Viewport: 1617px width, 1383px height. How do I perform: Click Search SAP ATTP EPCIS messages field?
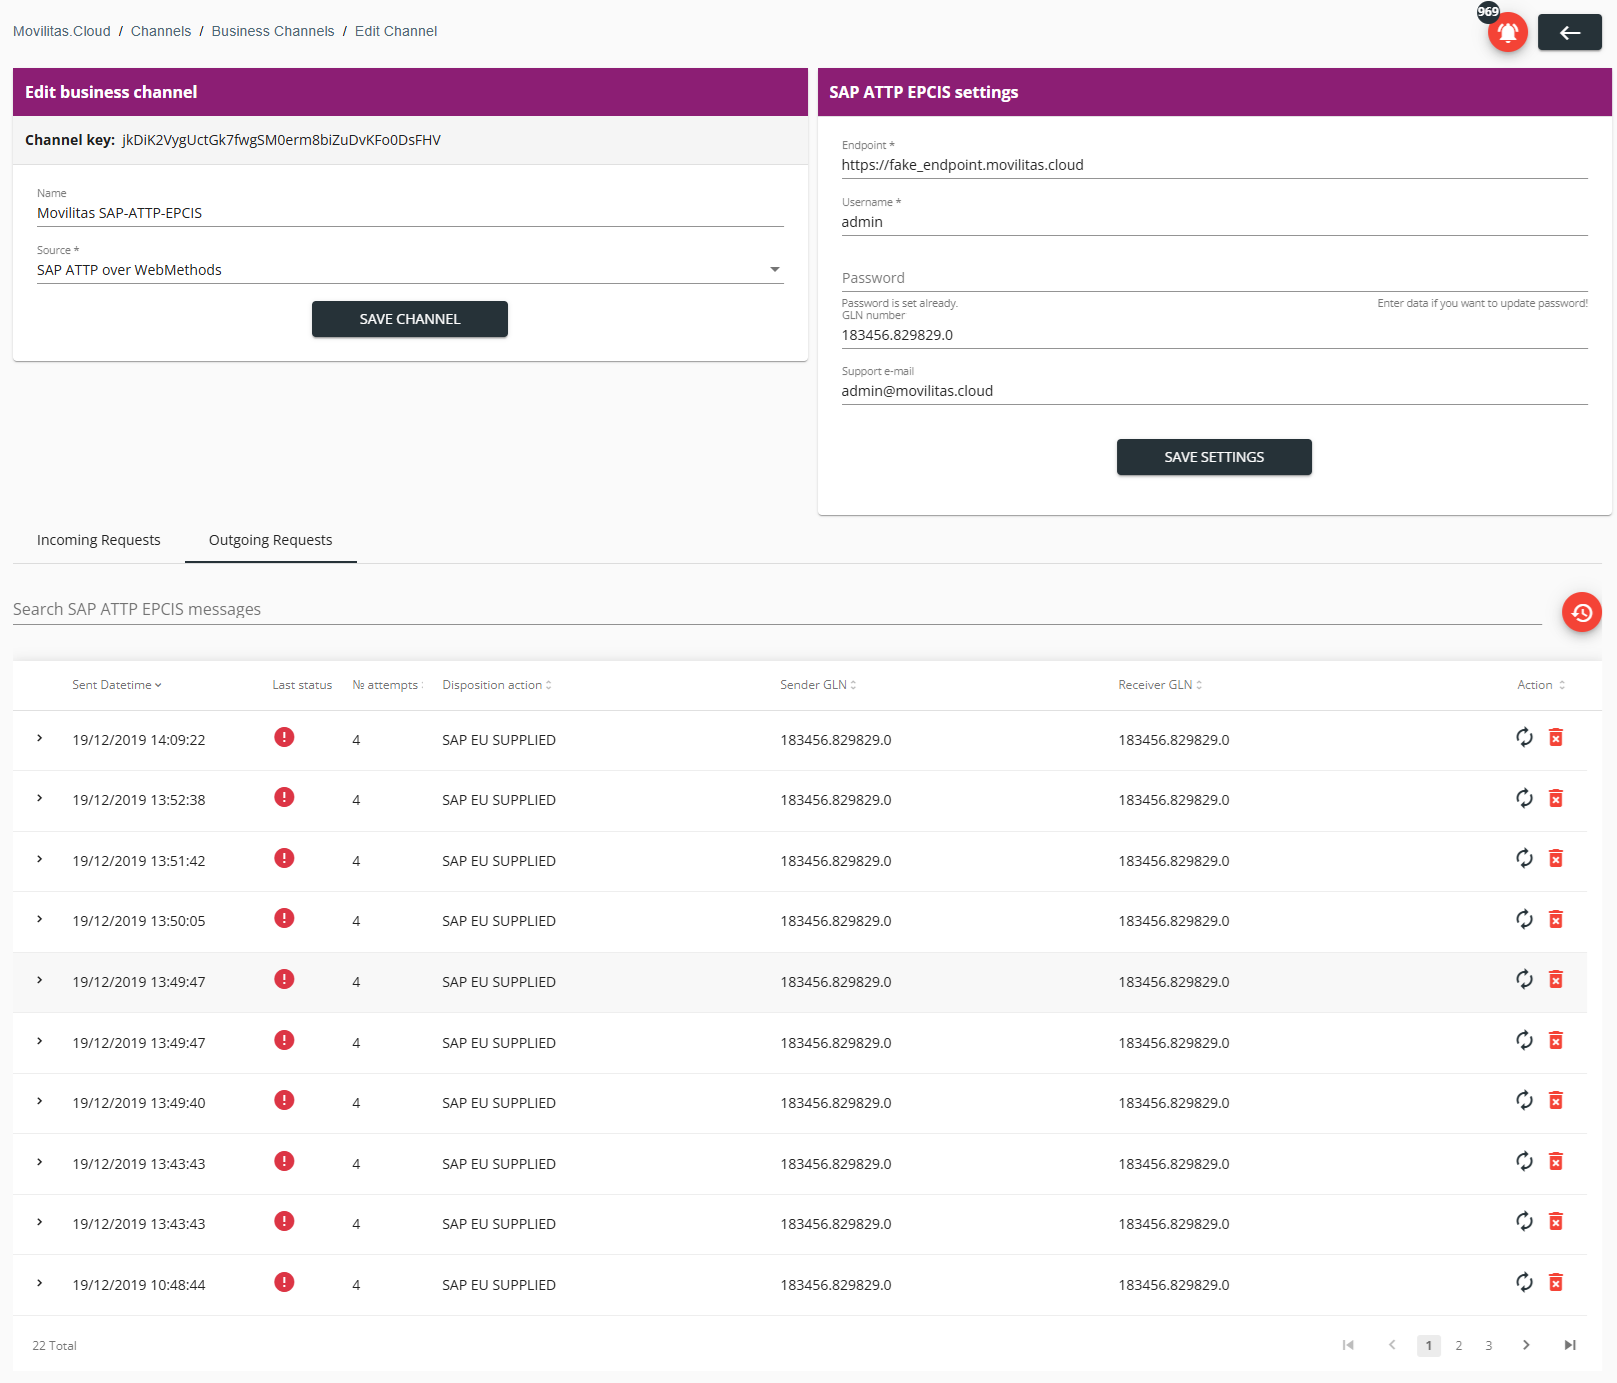(x=777, y=609)
